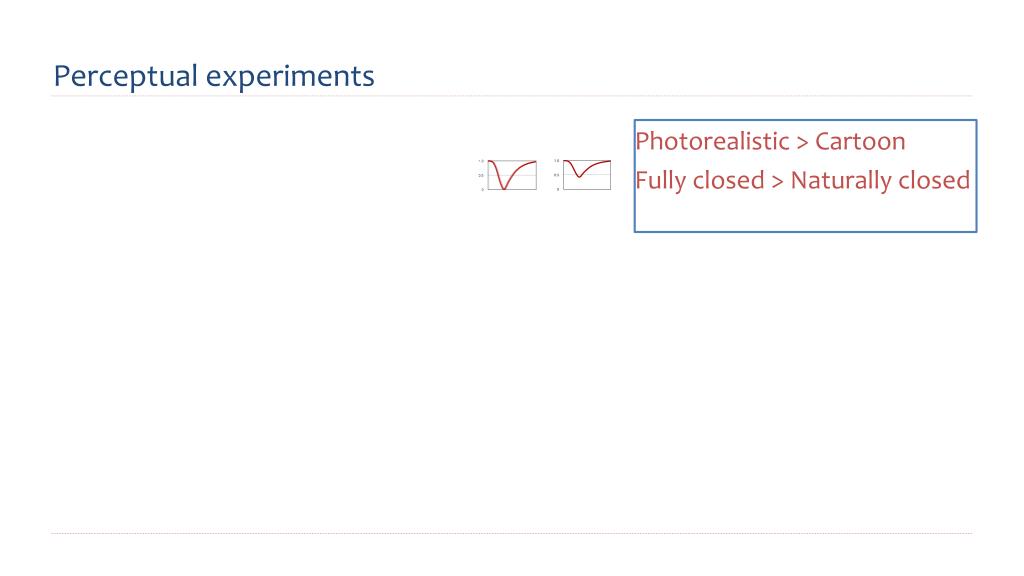The height and width of the screenshot is (576, 1024).
Task: Click the words Fully closed
Action: point(699,181)
